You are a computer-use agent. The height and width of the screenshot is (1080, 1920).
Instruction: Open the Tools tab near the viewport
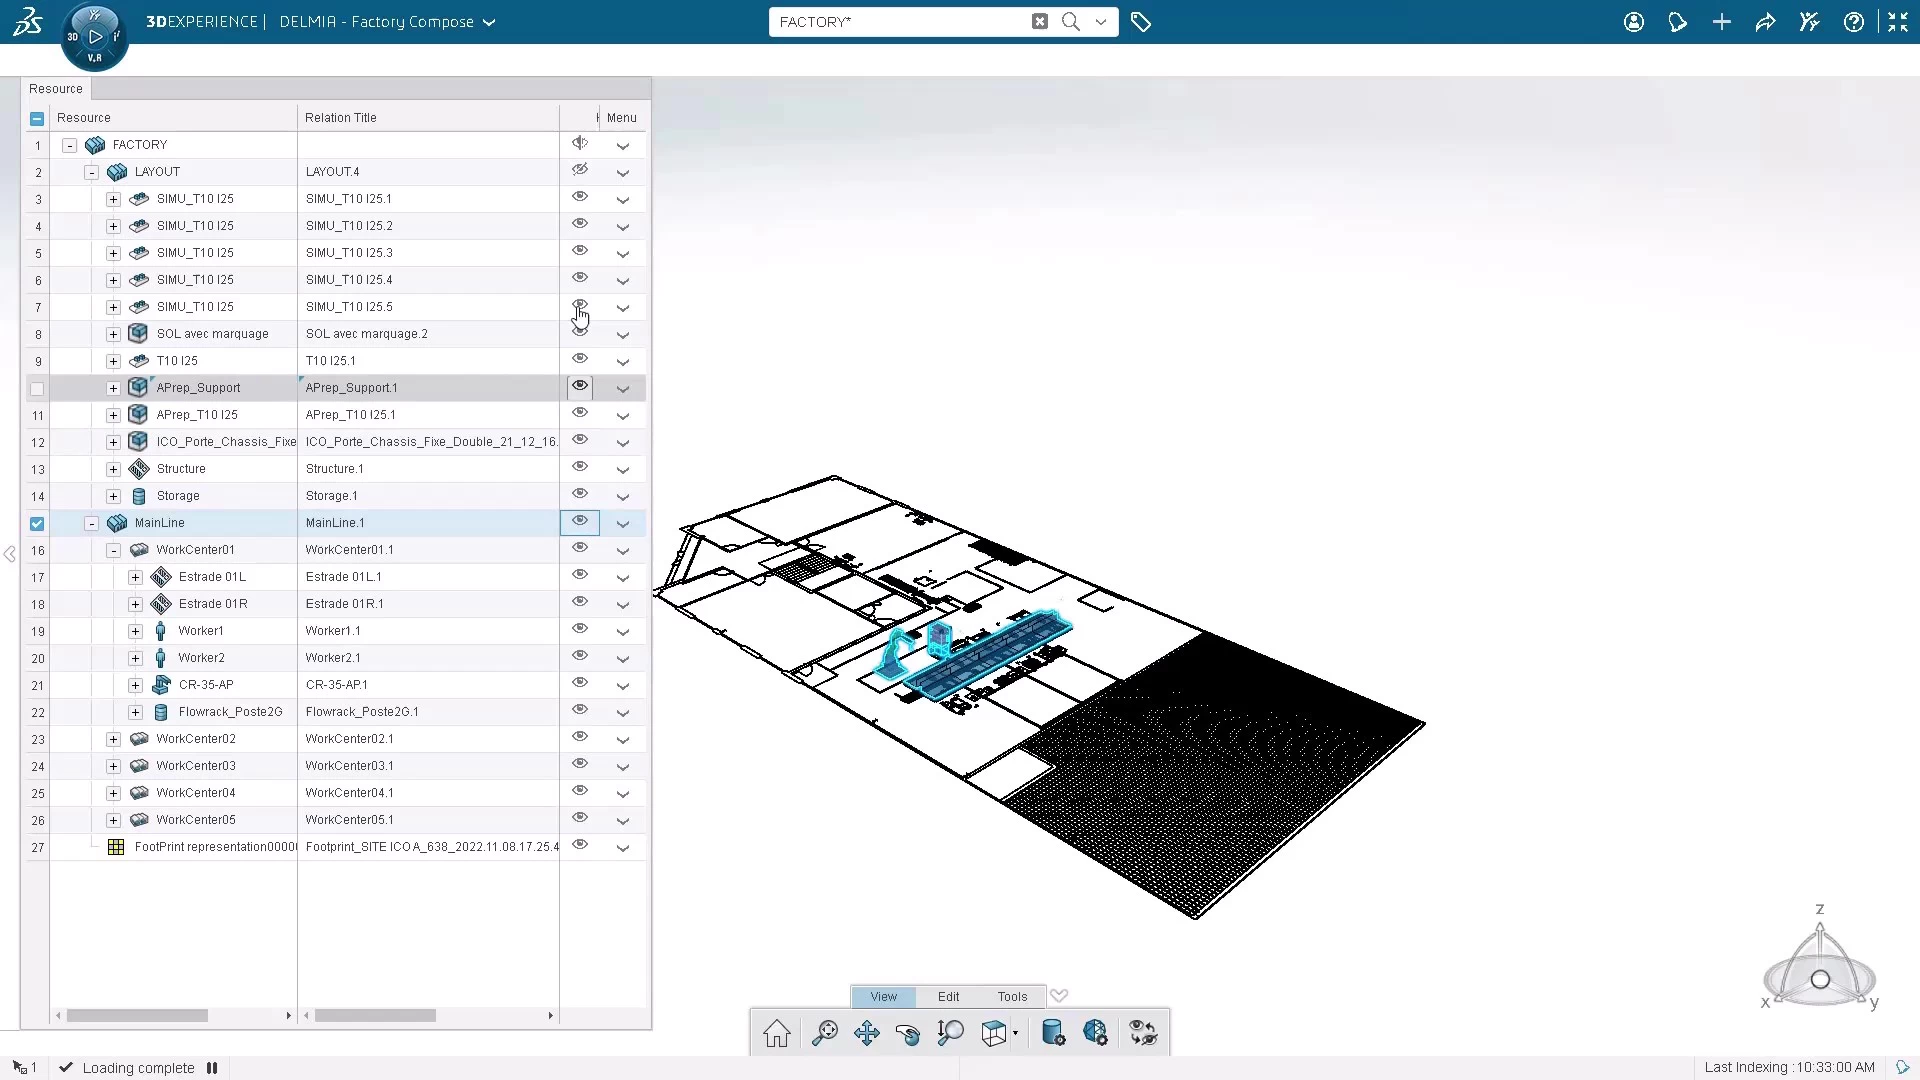1011,996
